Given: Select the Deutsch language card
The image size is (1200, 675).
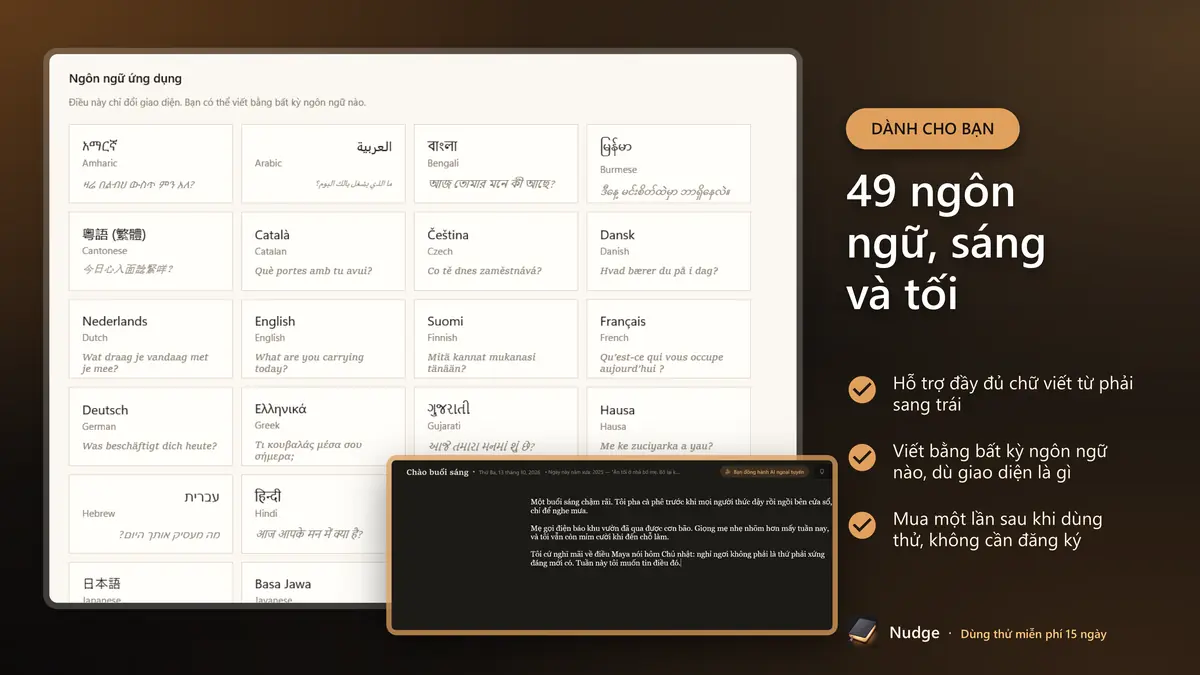Looking at the screenshot, I should (151, 426).
